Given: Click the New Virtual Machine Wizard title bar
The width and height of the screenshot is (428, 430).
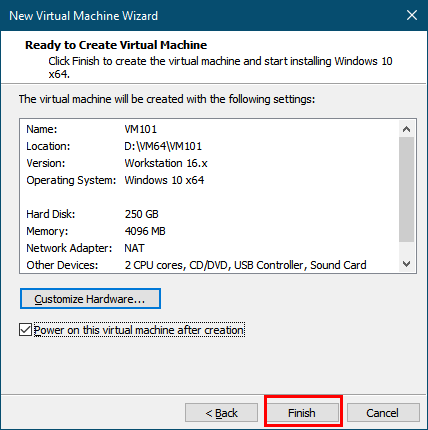Looking at the screenshot, I should 200,15.
